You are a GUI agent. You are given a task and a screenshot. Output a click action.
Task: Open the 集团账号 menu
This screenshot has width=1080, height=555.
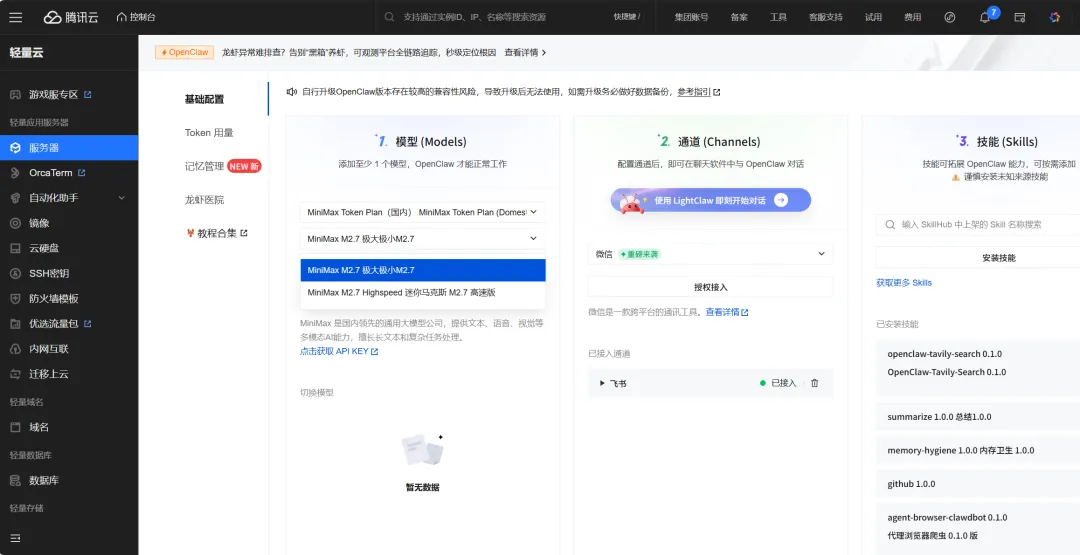tap(691, 17)
